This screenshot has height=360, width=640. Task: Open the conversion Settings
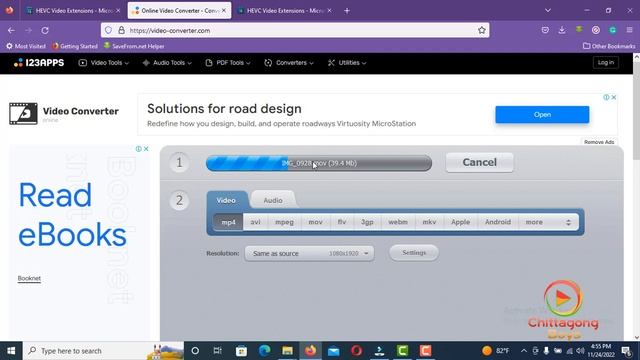414,253
